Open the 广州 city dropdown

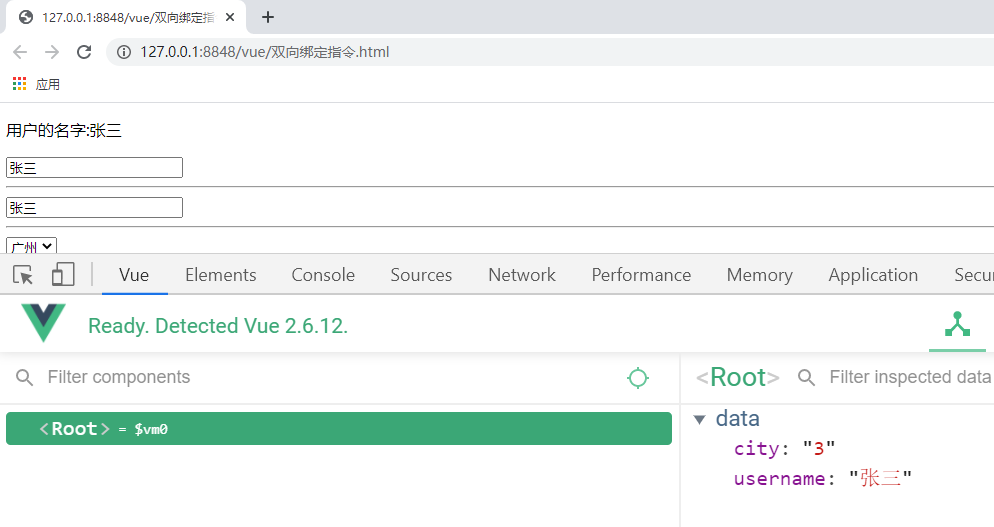32,246
